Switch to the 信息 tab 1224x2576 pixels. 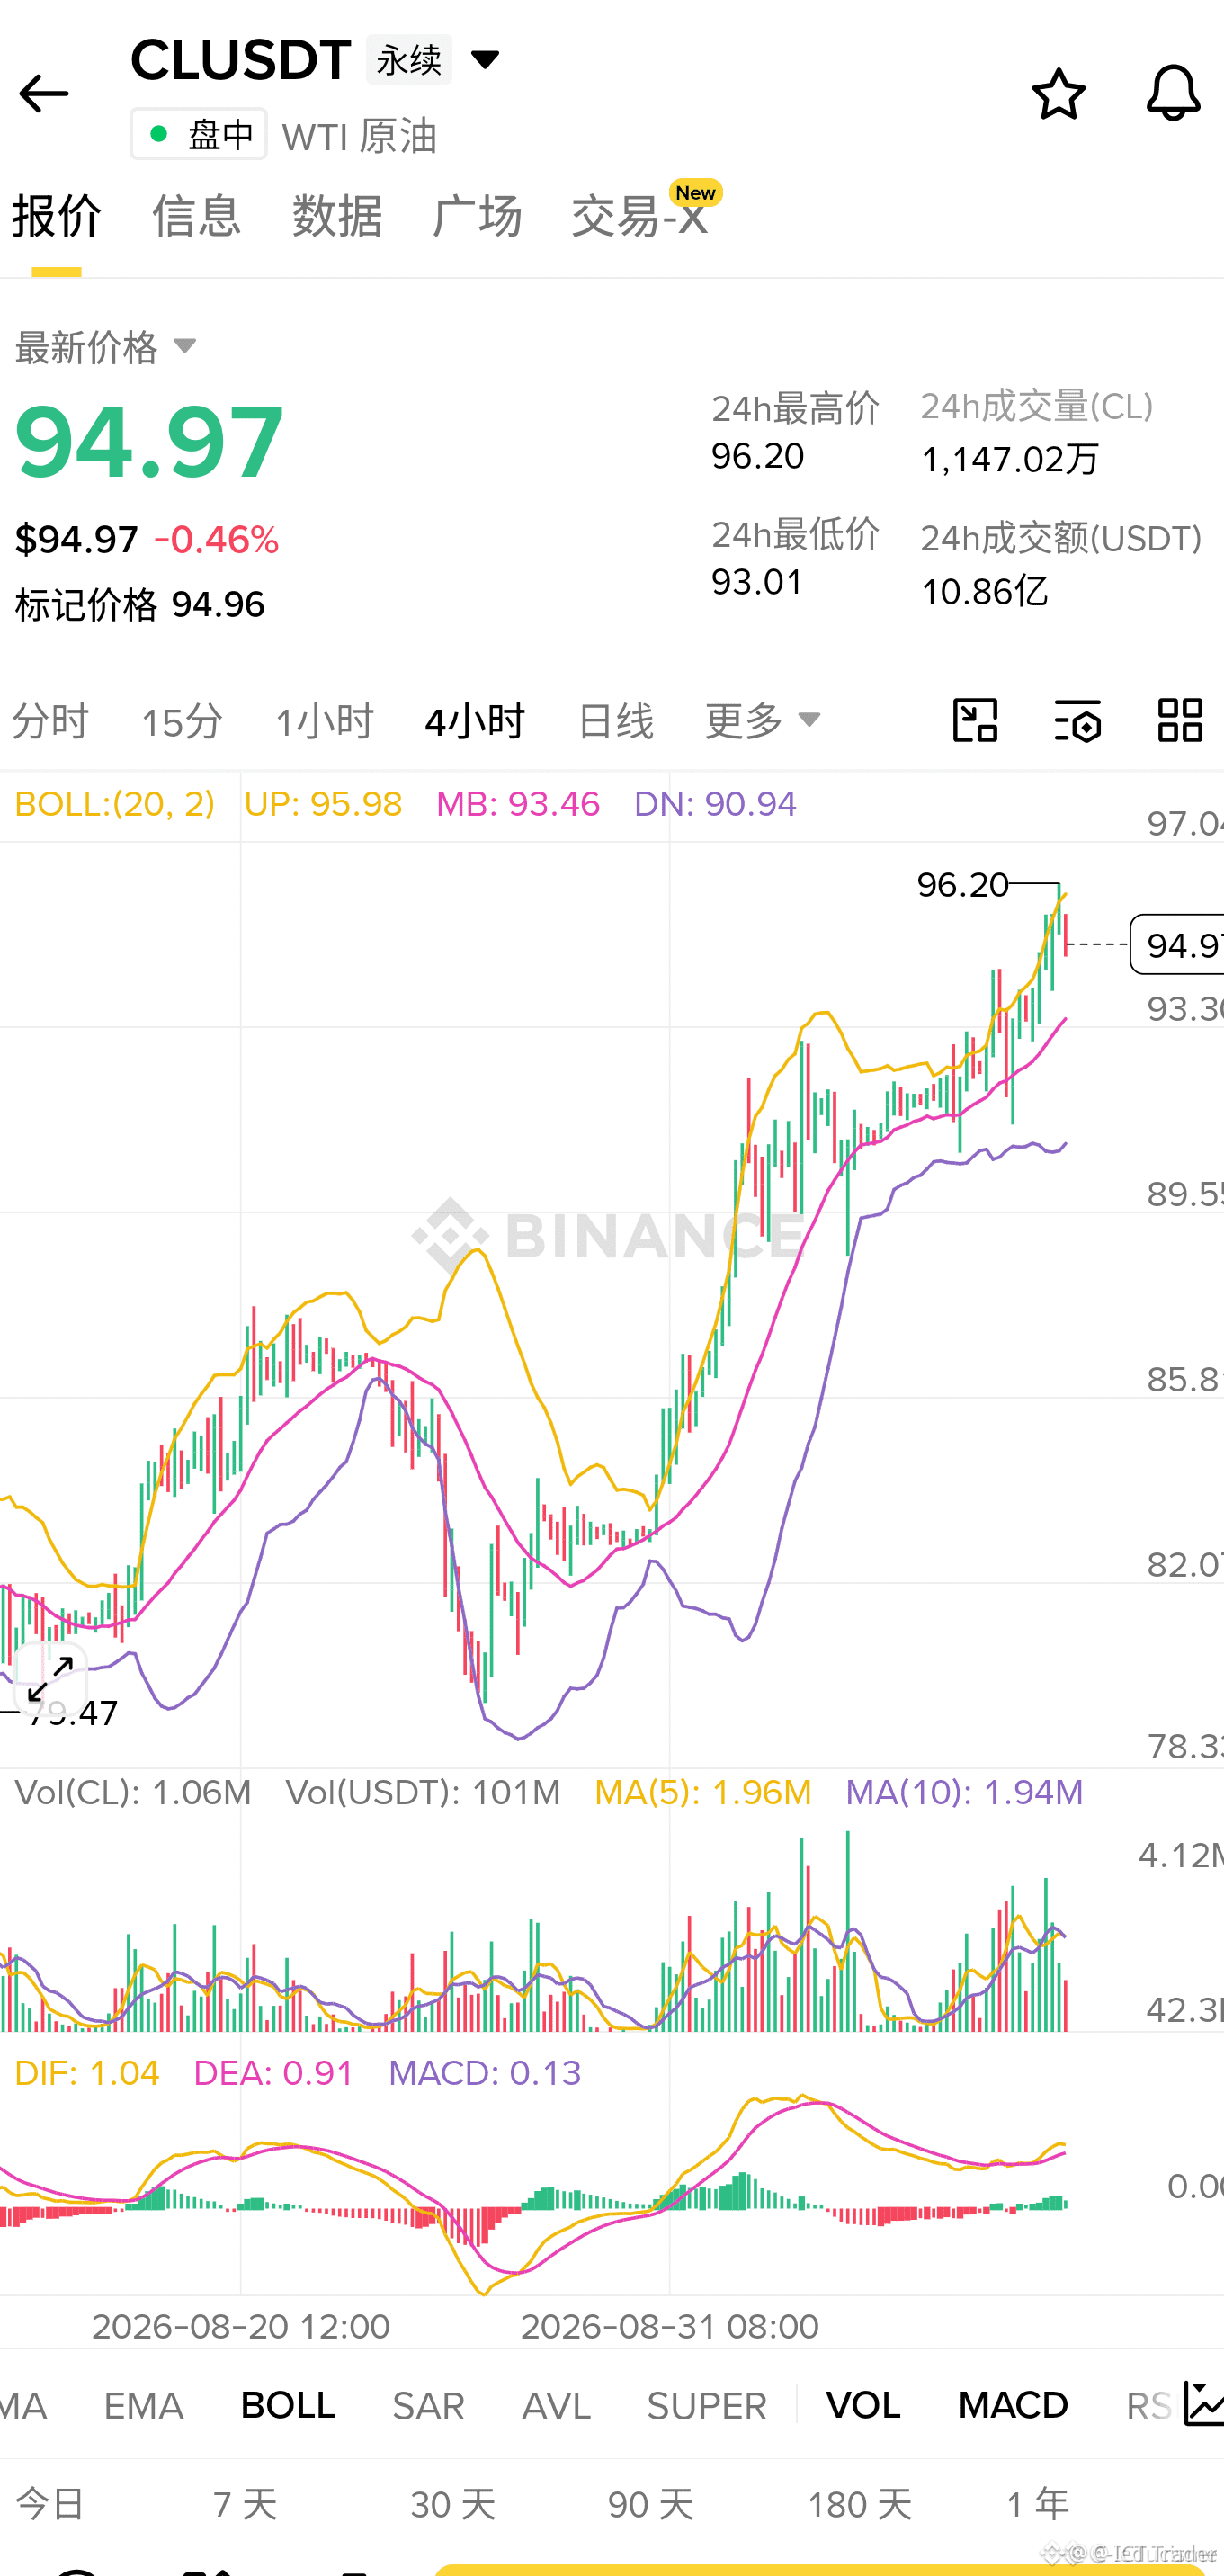pos(196,216)
